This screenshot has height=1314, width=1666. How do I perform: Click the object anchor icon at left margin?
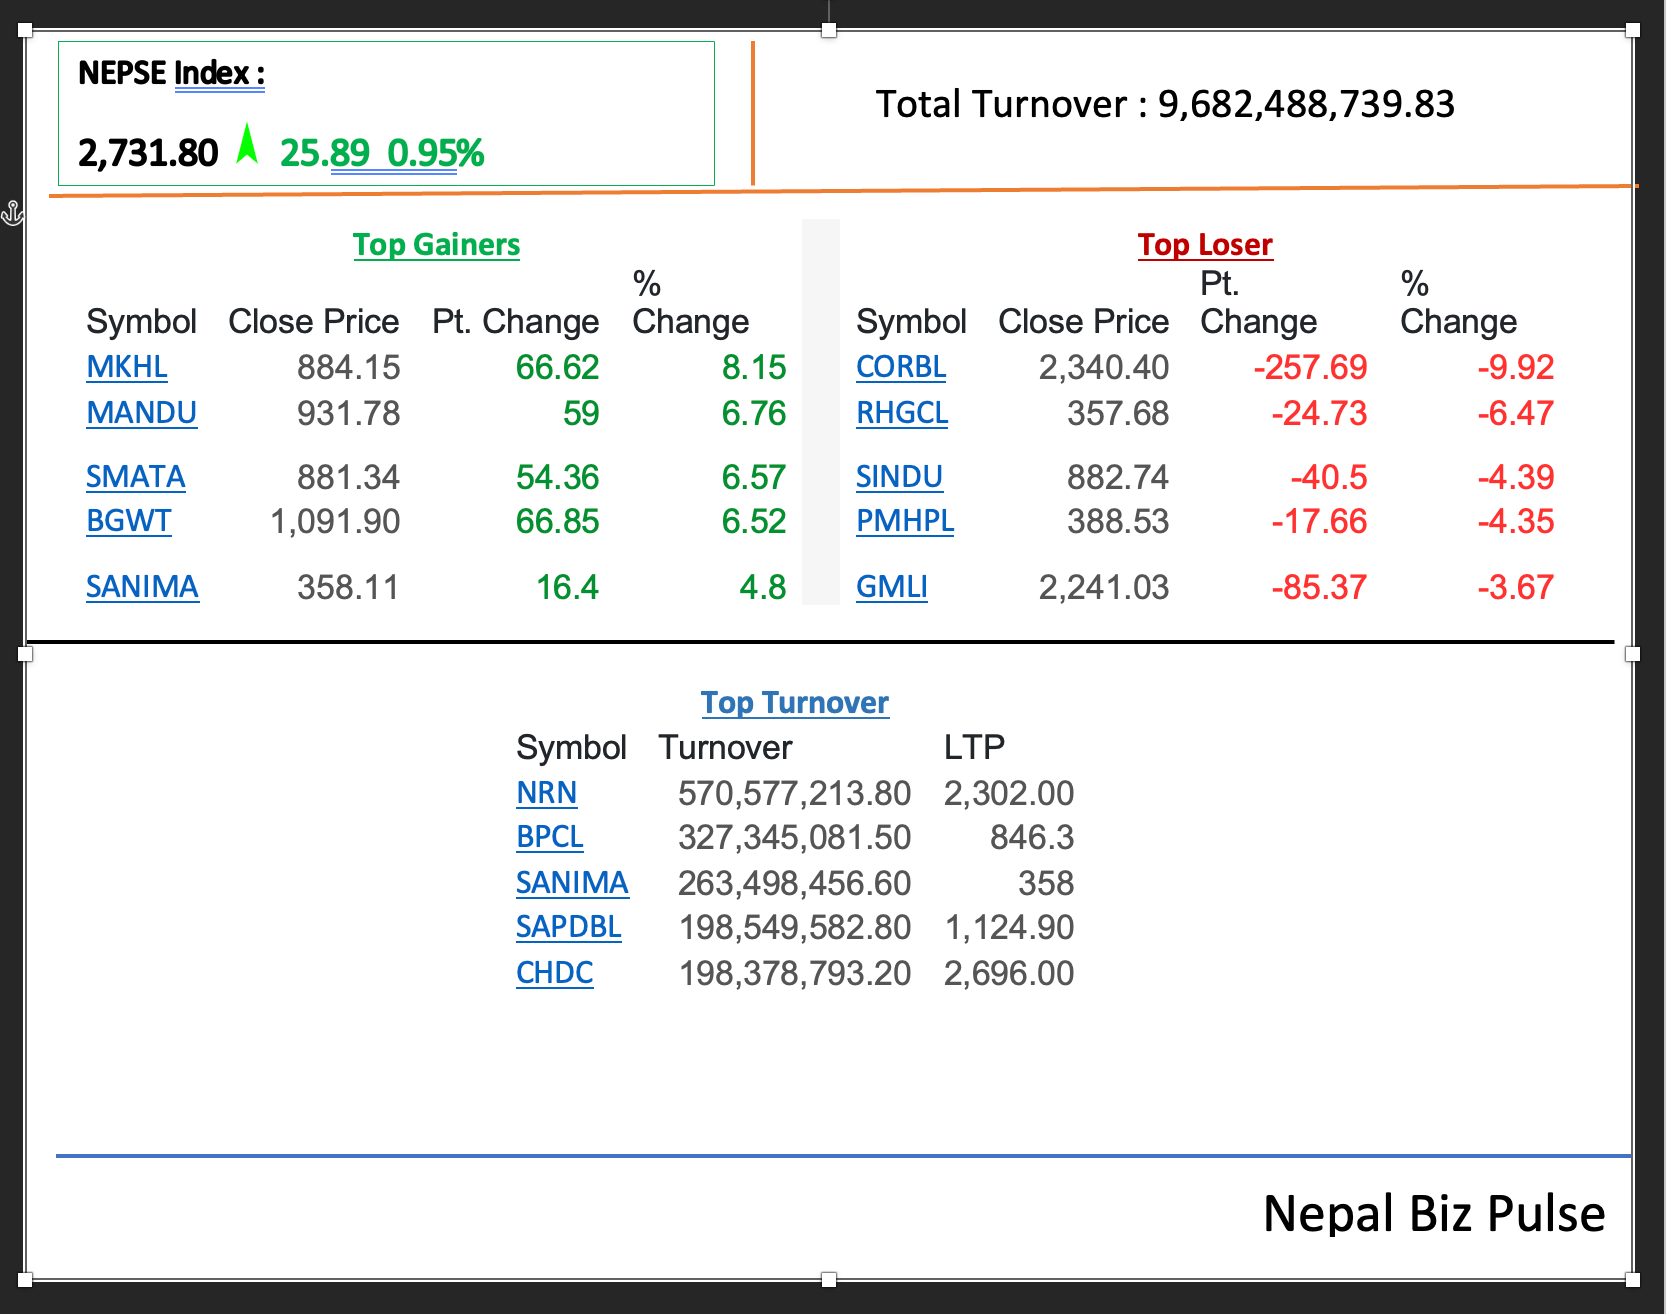click(x=12, y=212)
